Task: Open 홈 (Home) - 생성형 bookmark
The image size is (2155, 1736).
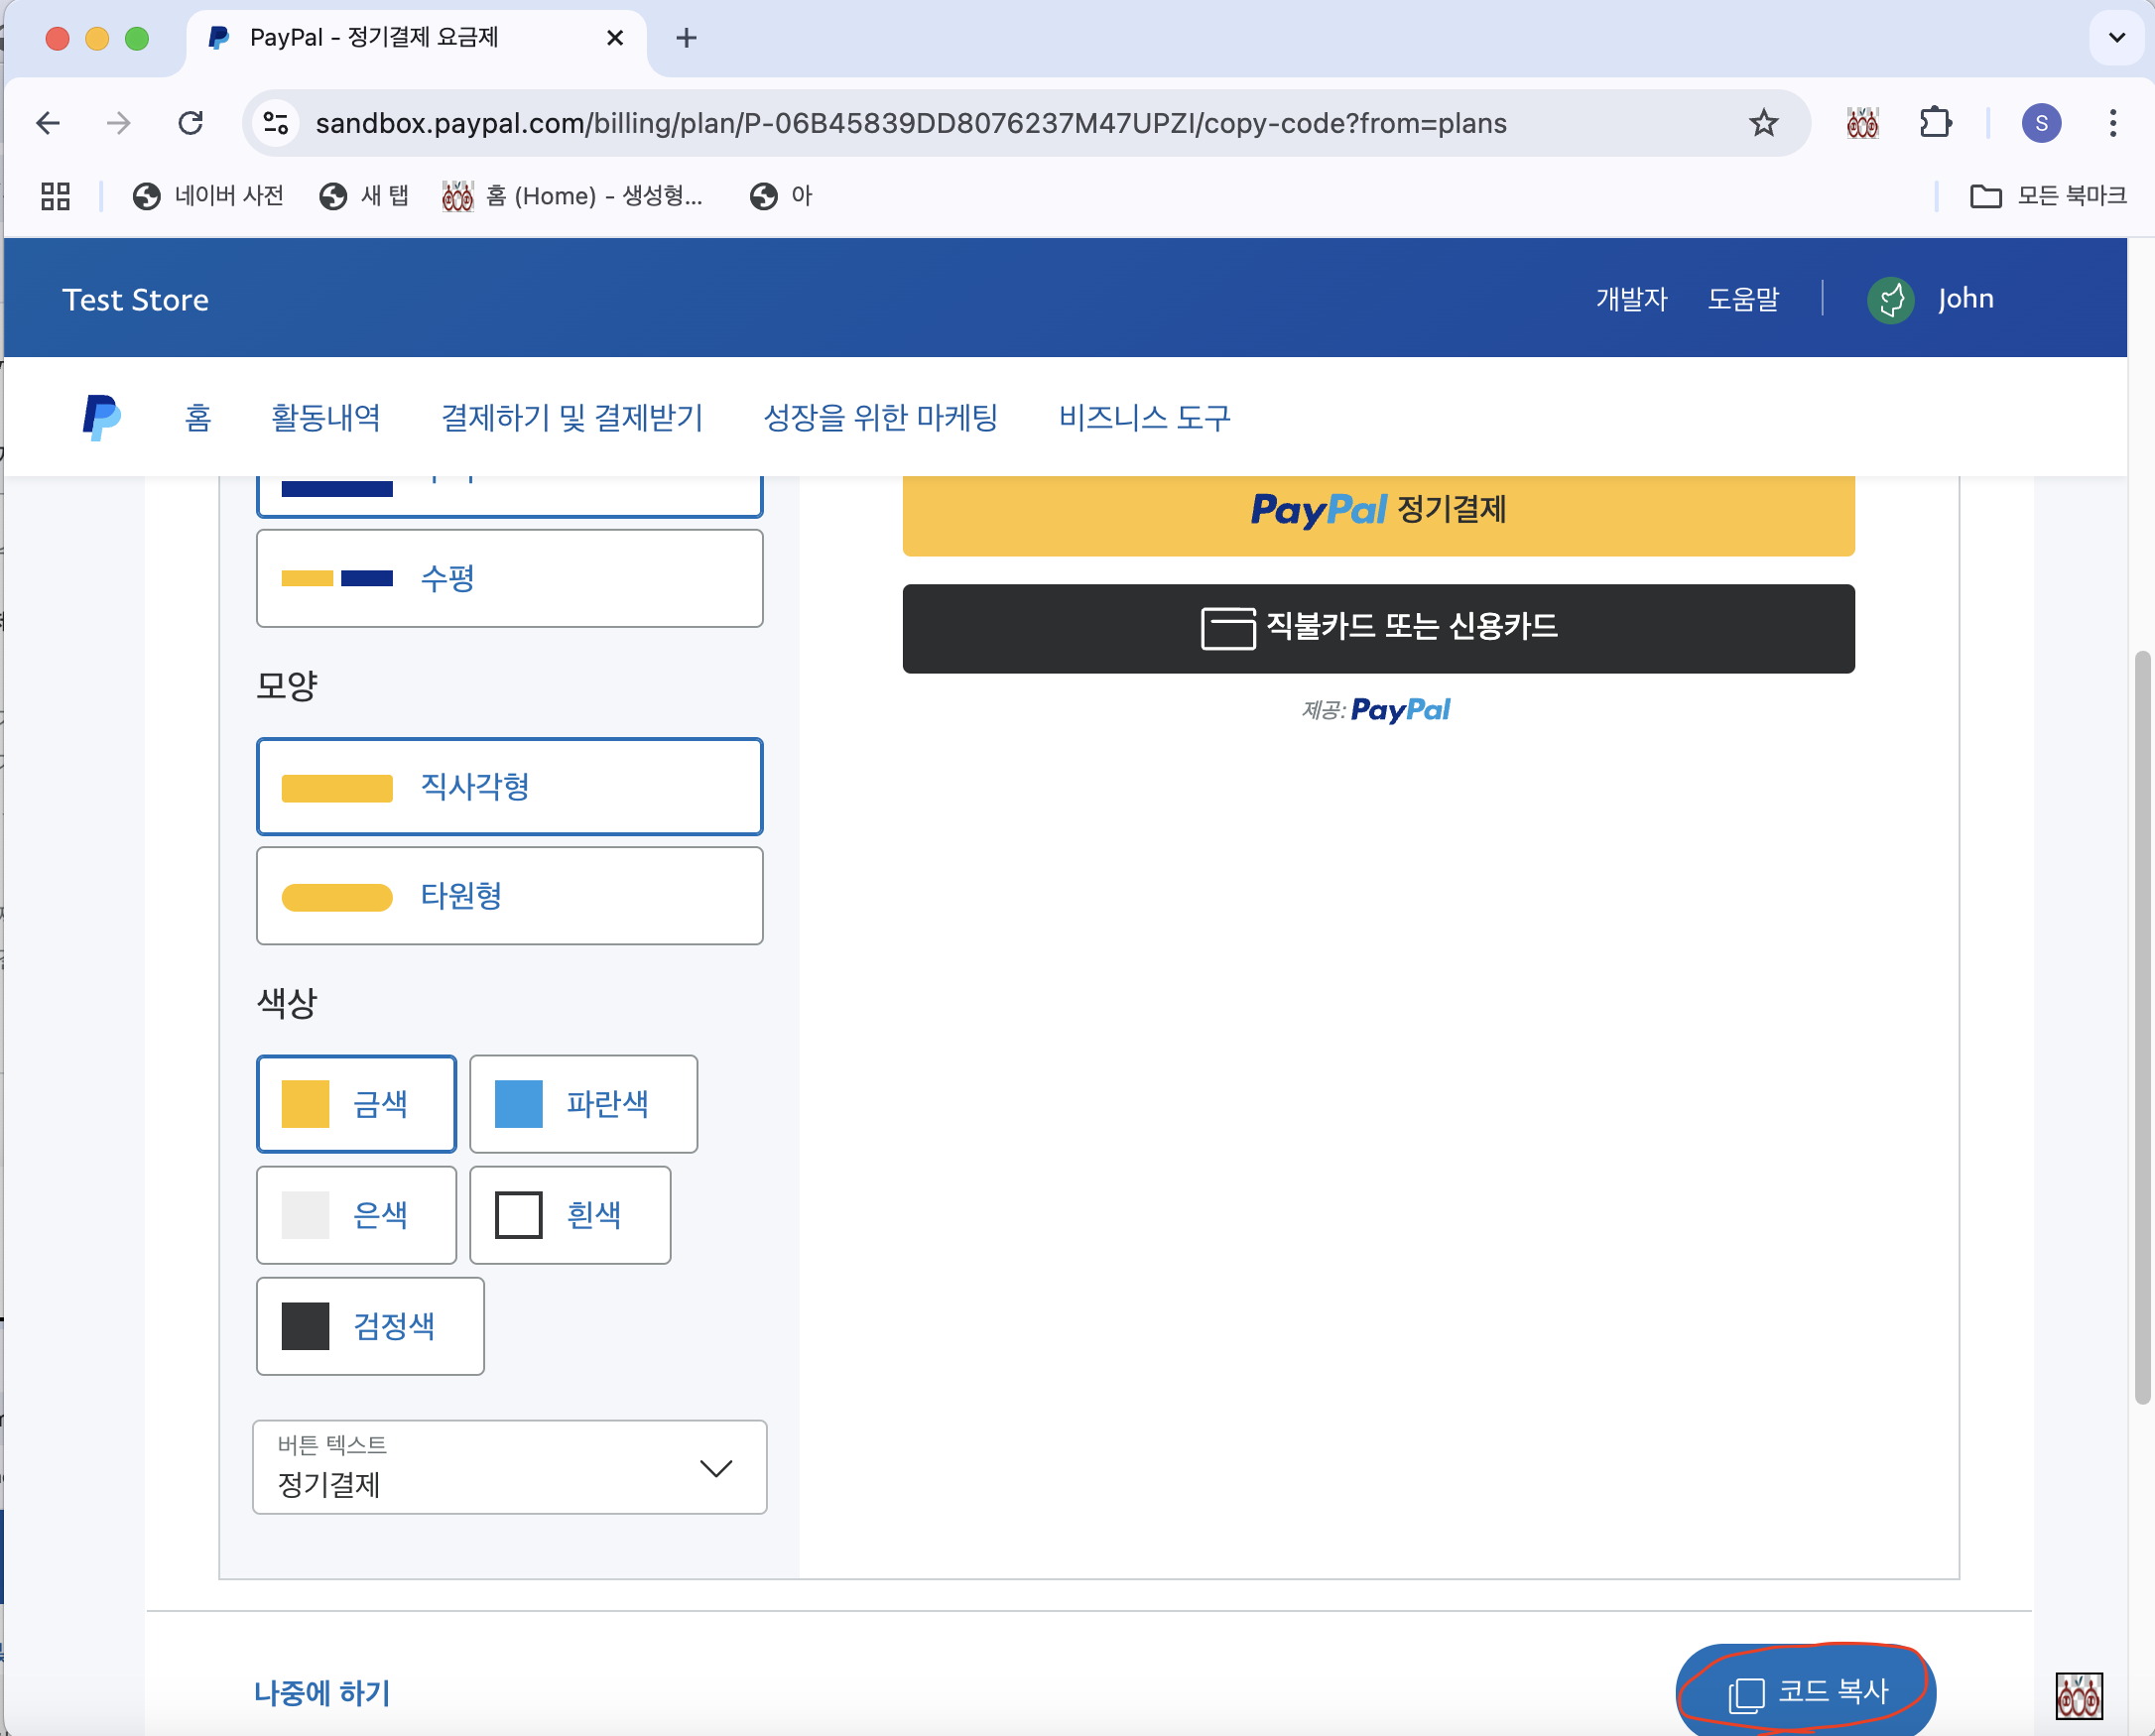Action: pos(573,196)
